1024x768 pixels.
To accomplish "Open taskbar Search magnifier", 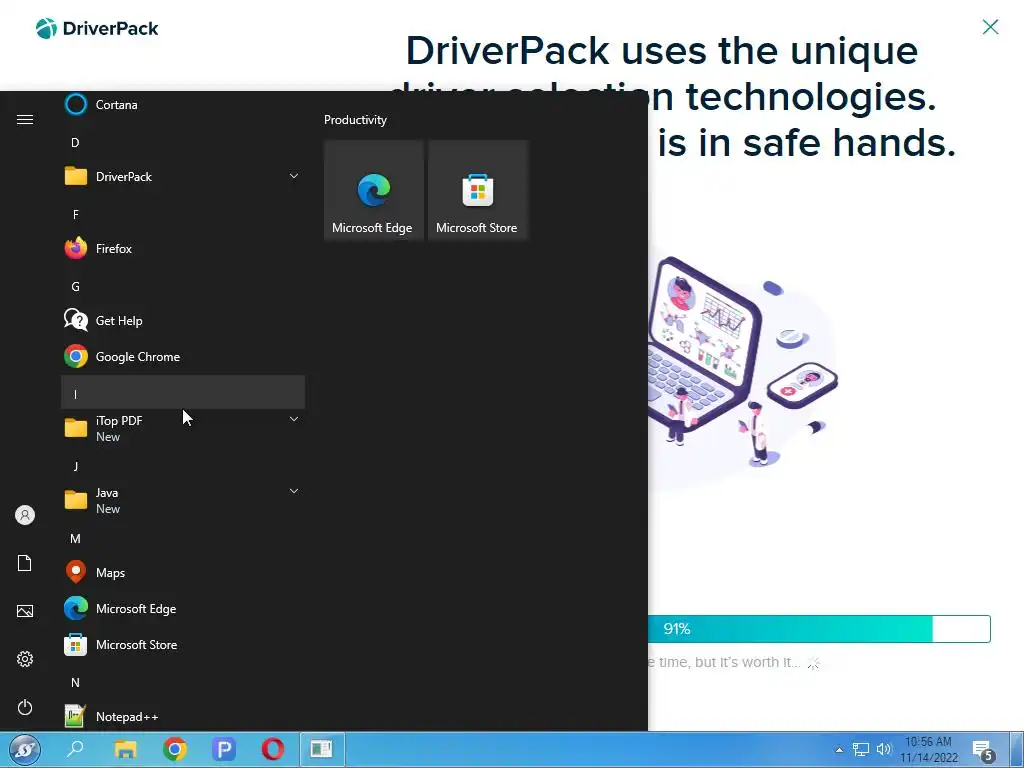I will [x=75, y=749].
